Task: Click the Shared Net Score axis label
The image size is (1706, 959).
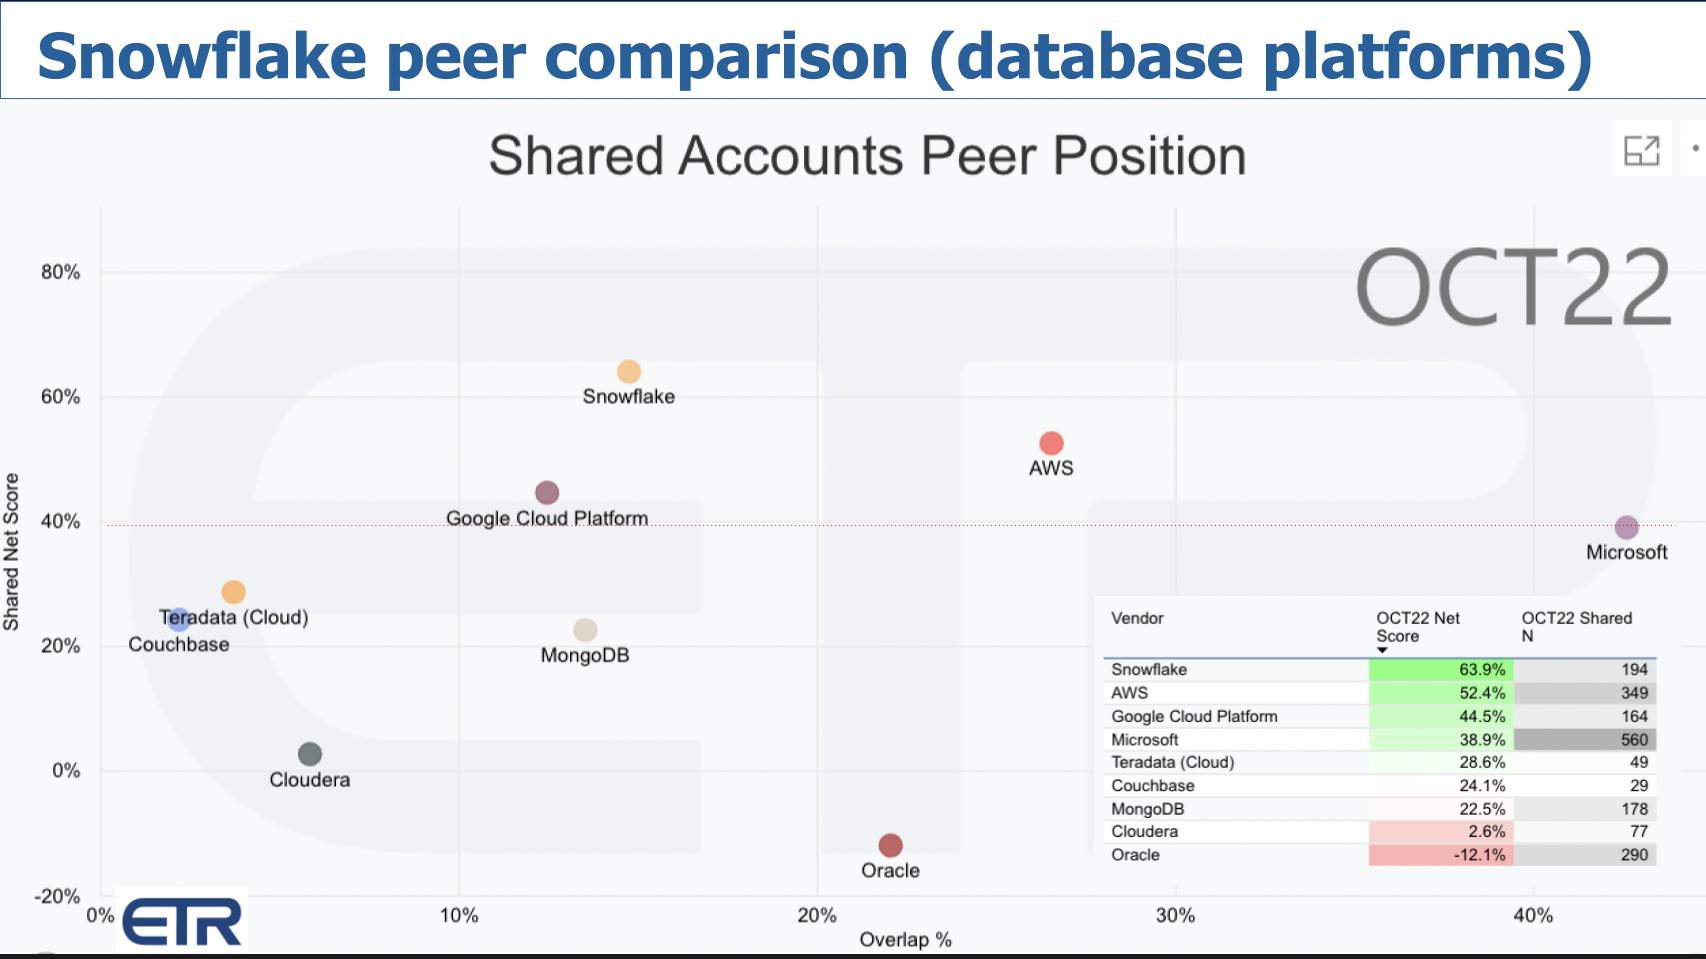Action: pyautogui.click(x=12, y=552)
